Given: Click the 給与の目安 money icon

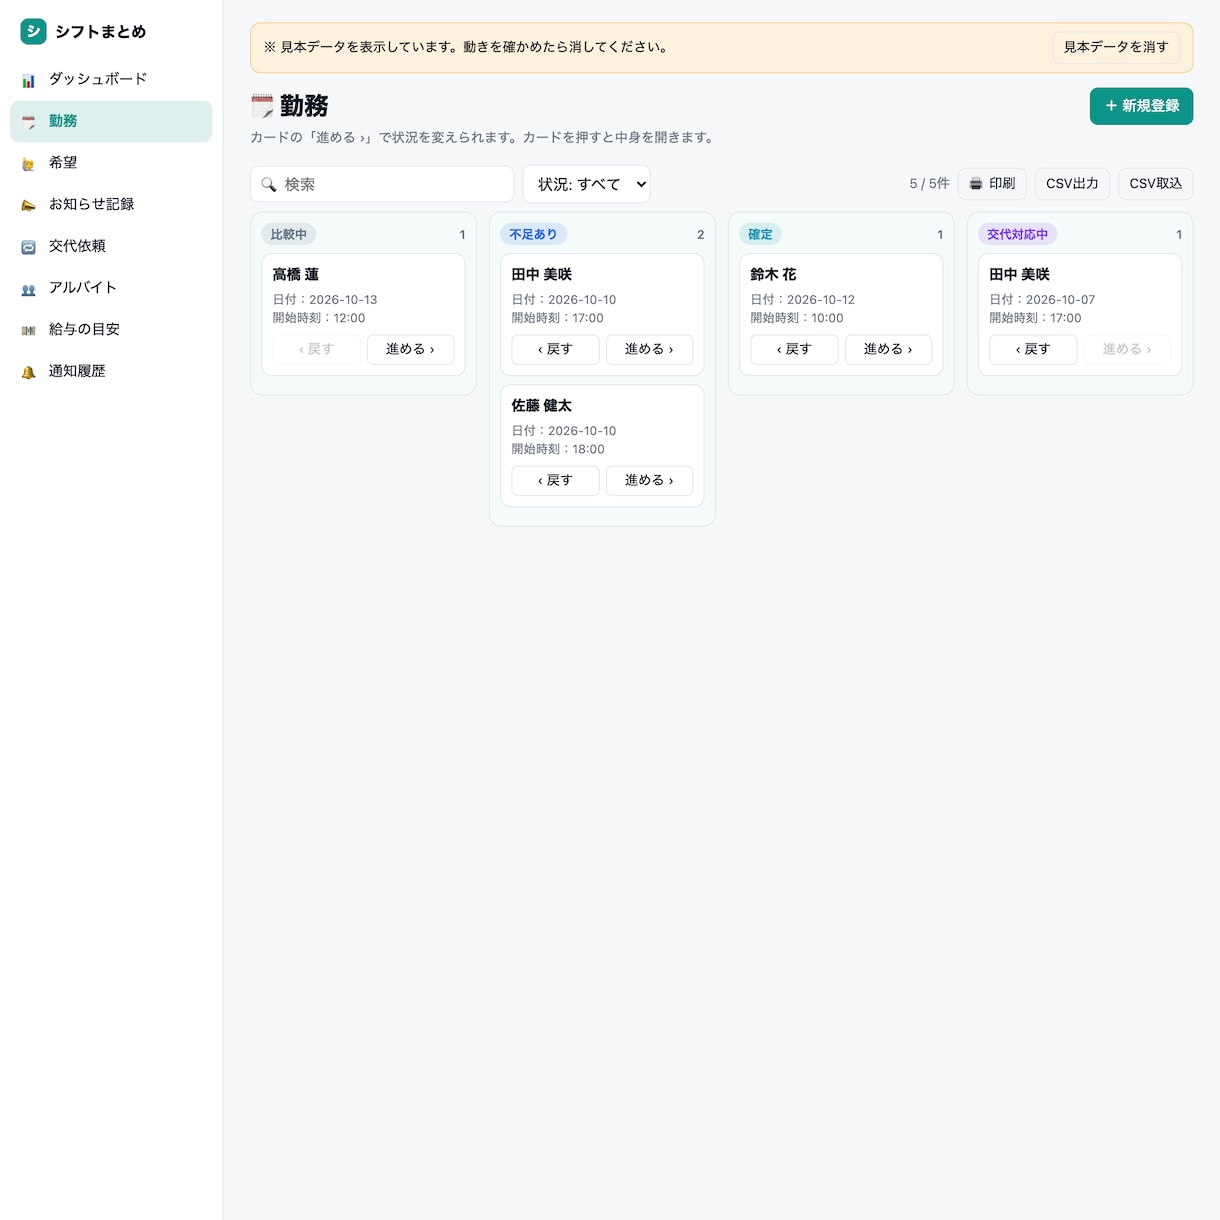Looking at the screenshot, I should click(x=29, y=330).
